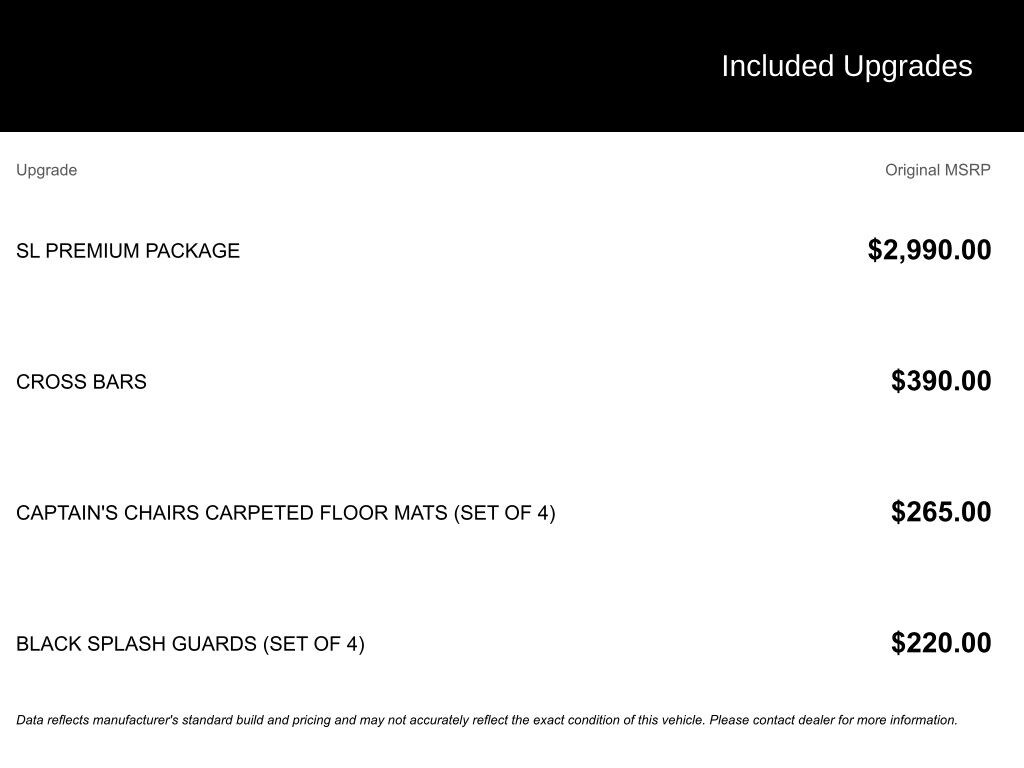Click "(SET OF 4)" in splash guards row
The width and height of the screenshot is (1024, 768).
[x=314, y=644]
